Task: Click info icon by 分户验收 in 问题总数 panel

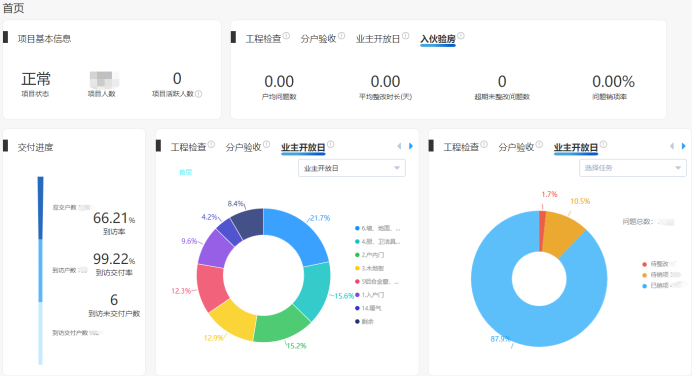Action: point(539,144)
